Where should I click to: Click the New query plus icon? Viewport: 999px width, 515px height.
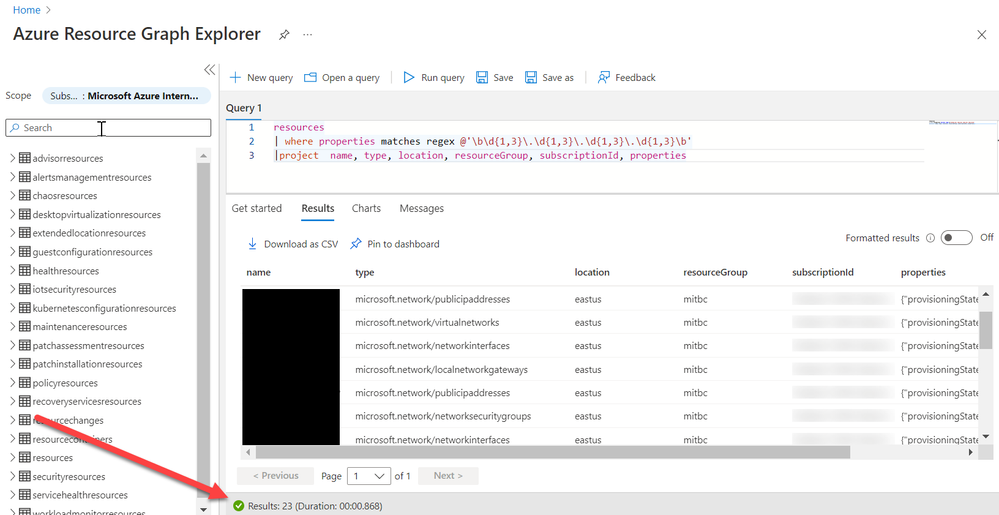click(x=235, y=77)
